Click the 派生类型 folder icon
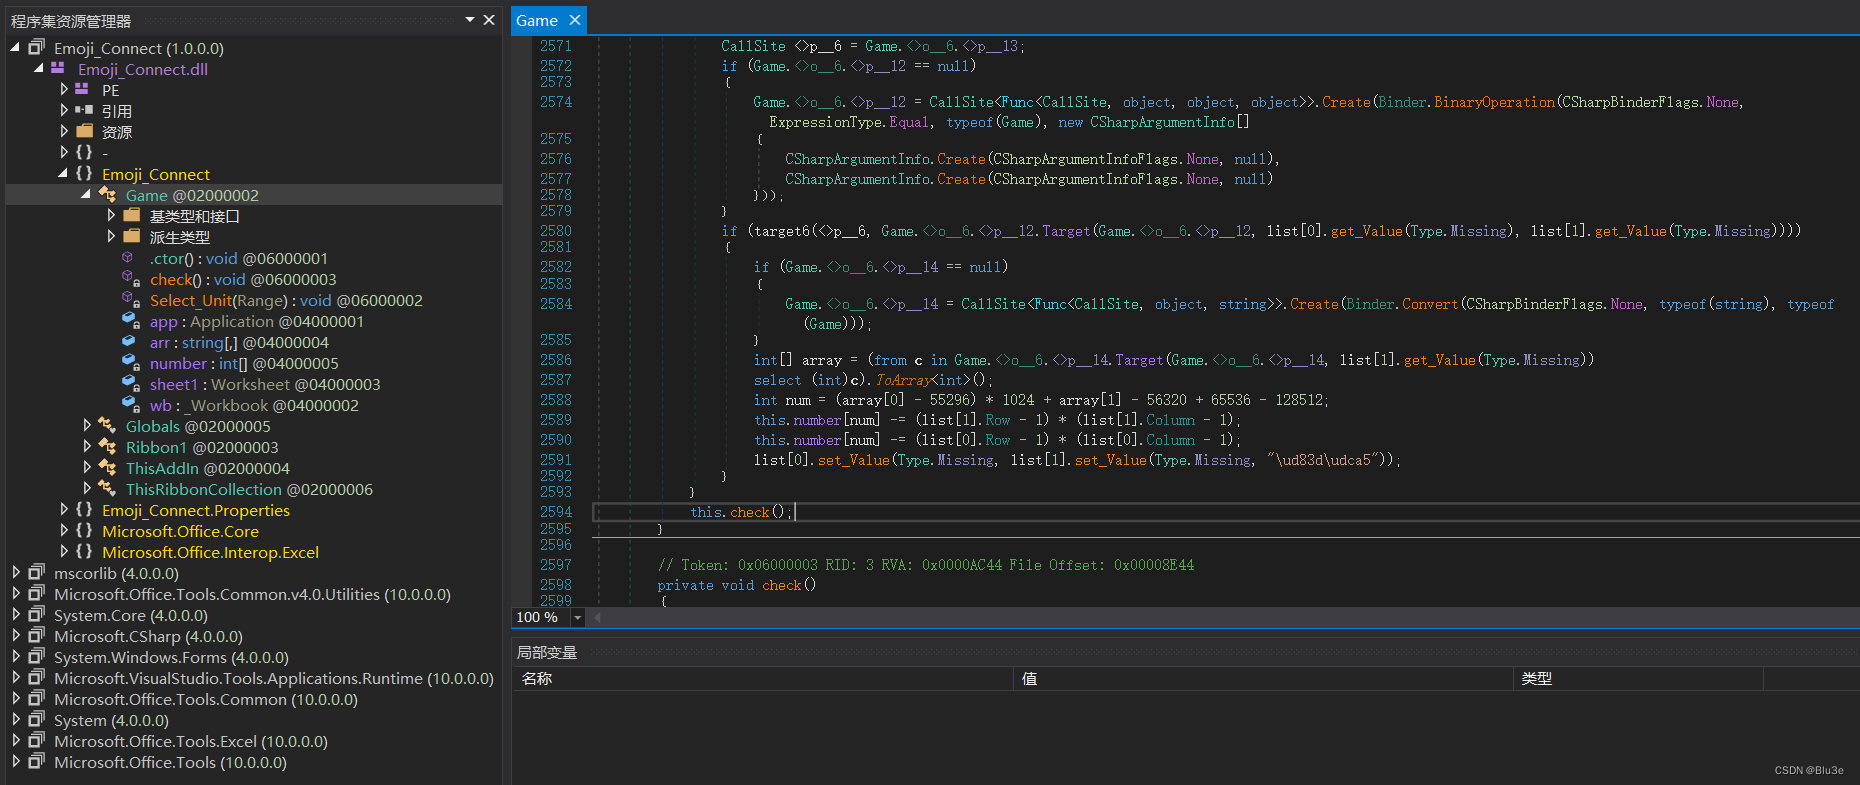This screenshot has width=1860, height=785. [131, 236]
